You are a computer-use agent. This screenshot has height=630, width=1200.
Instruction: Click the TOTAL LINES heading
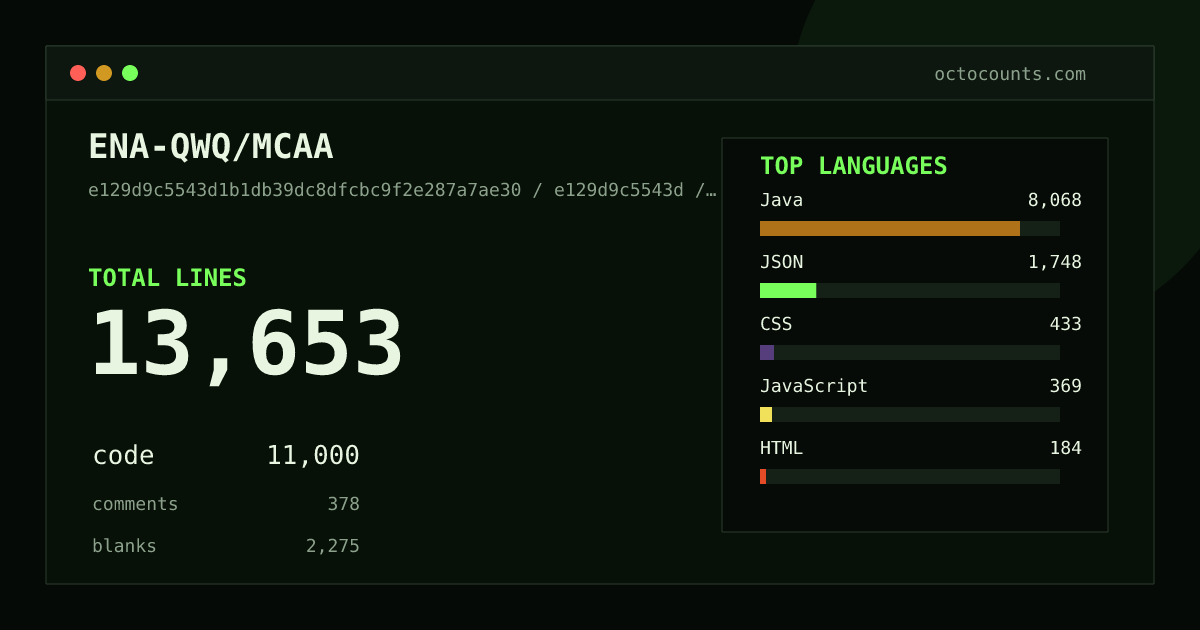pos(167,278)
